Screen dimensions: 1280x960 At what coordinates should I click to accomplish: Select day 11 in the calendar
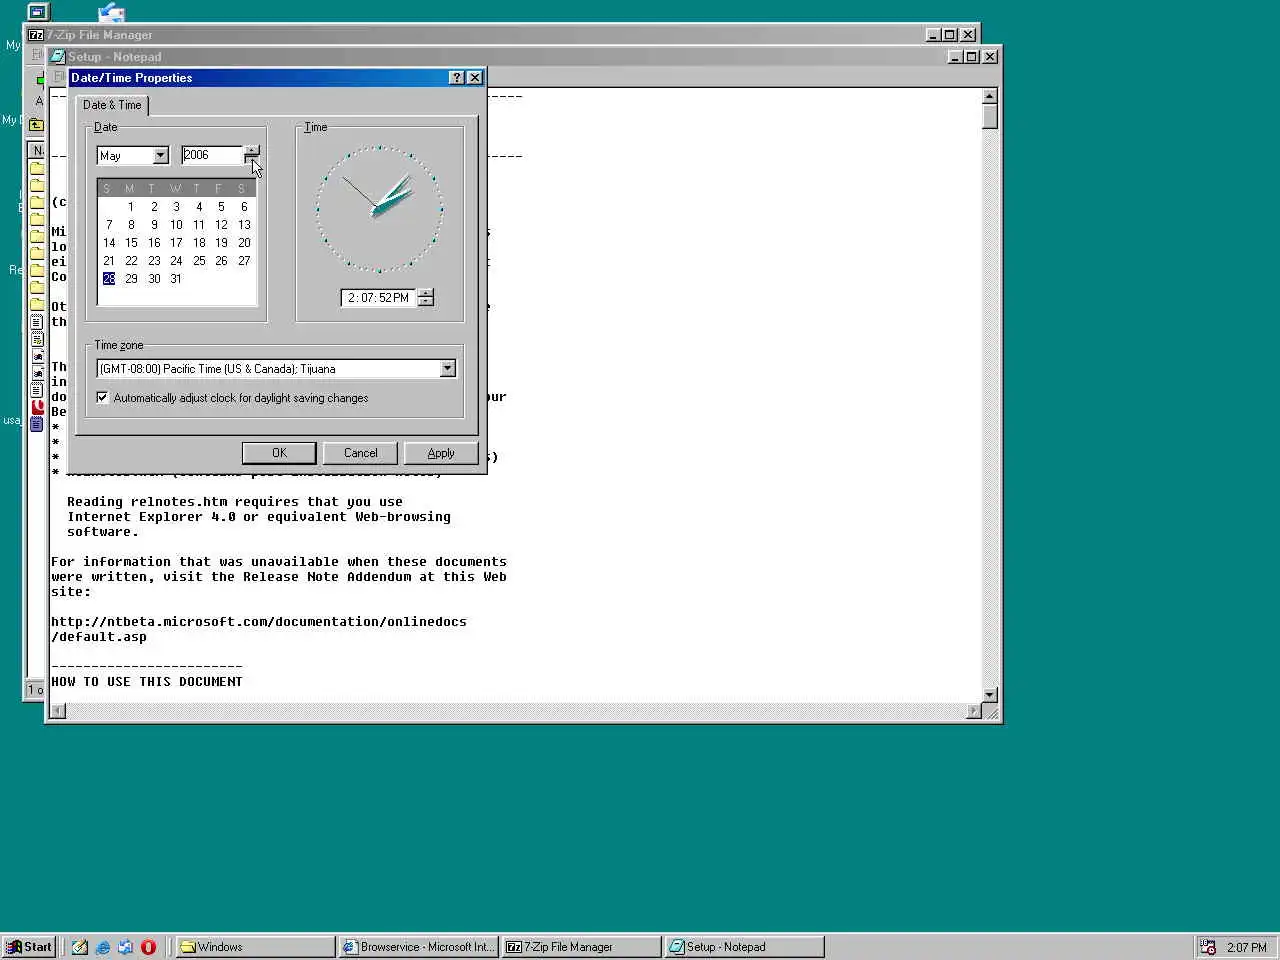199,225
